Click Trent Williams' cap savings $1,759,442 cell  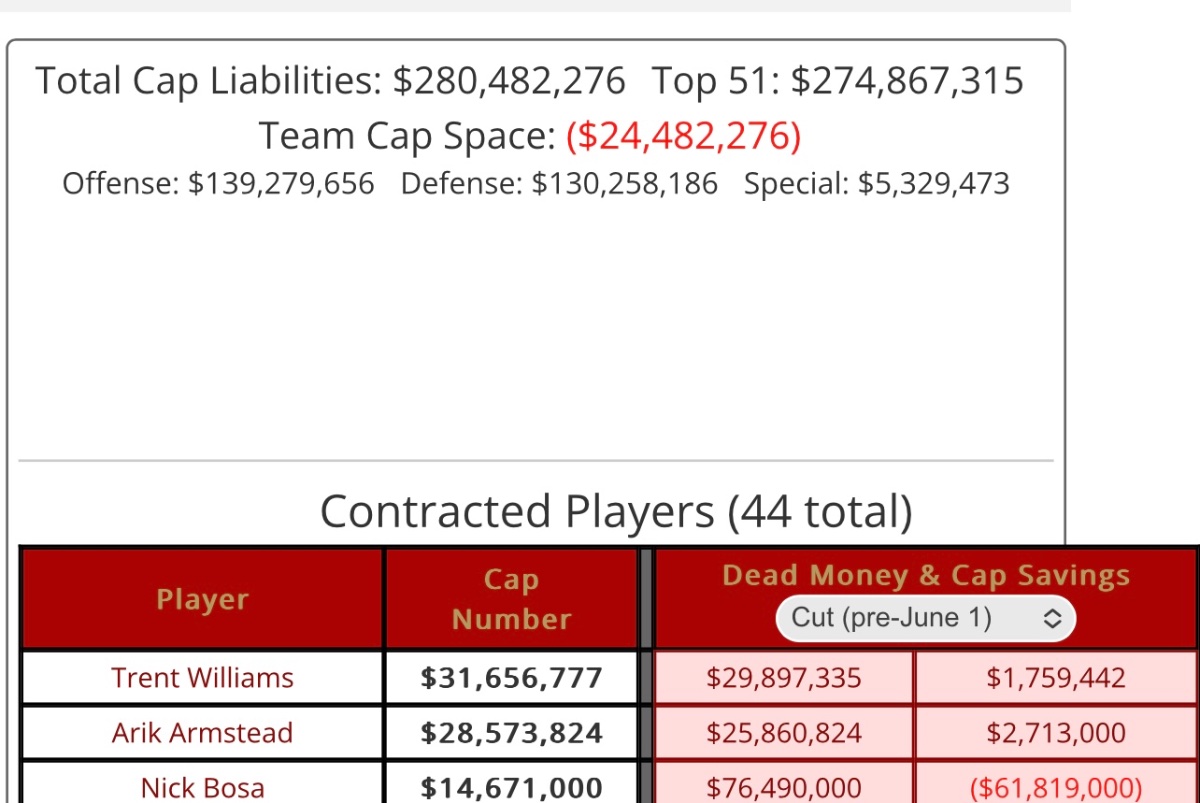click(1055, 678)
